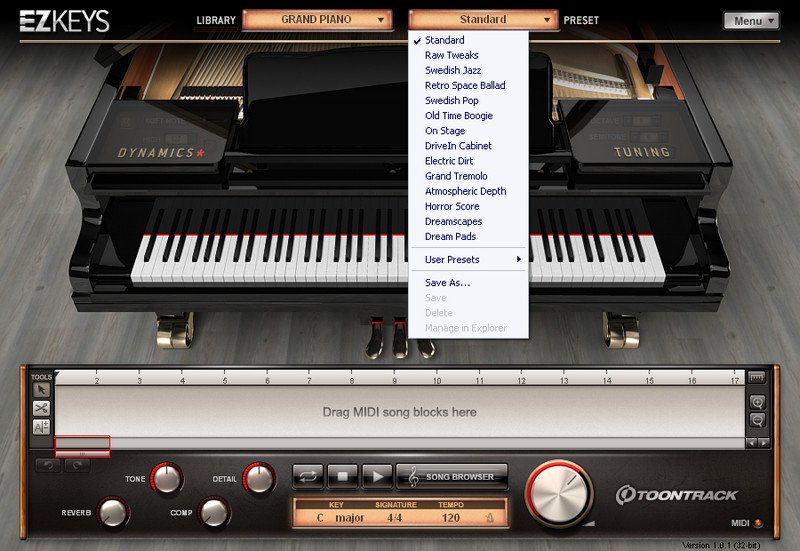The image size is (800, 551).
Task: Select the arrow pointer tool
Action: [41, 390]
